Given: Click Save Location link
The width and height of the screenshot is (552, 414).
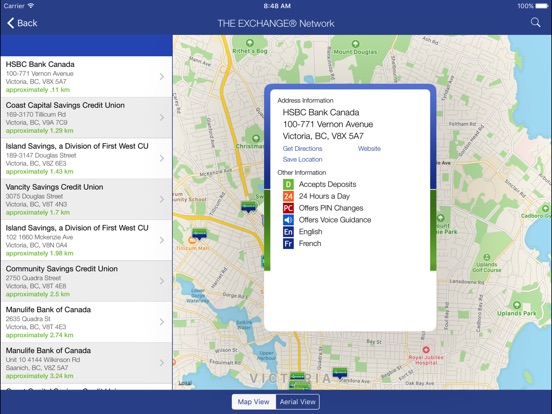Looking at the screenshot, I should [x=302, y=159].
